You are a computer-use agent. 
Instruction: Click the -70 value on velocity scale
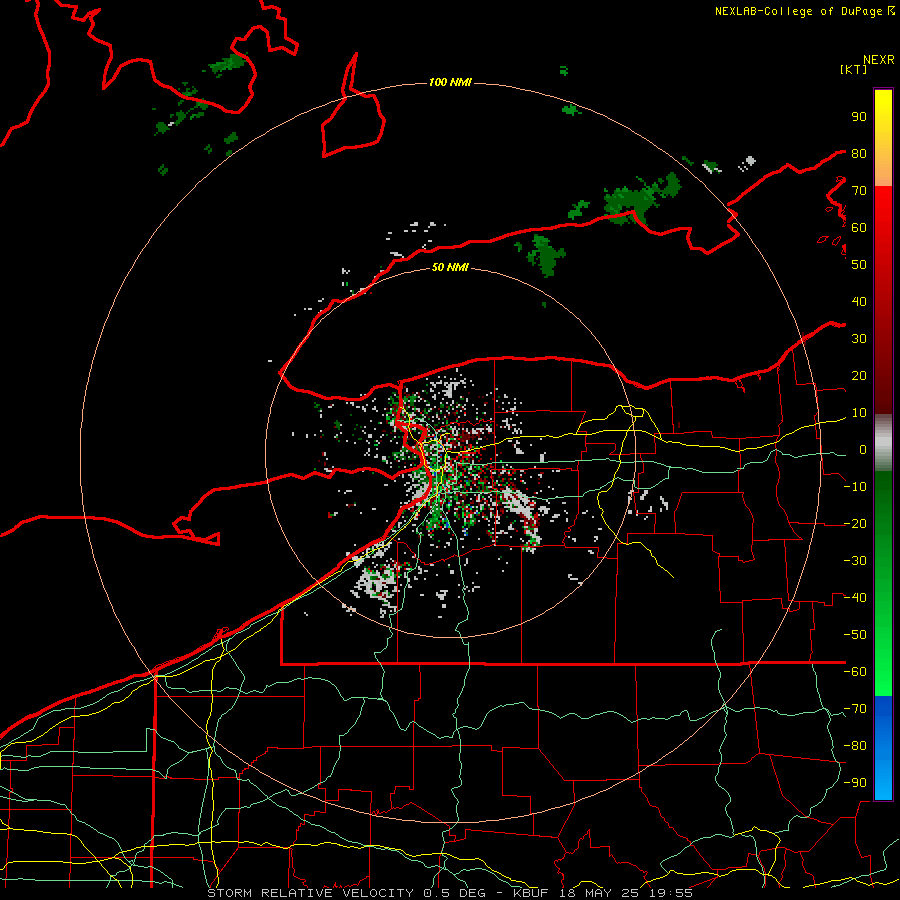[x=855, y=709]
